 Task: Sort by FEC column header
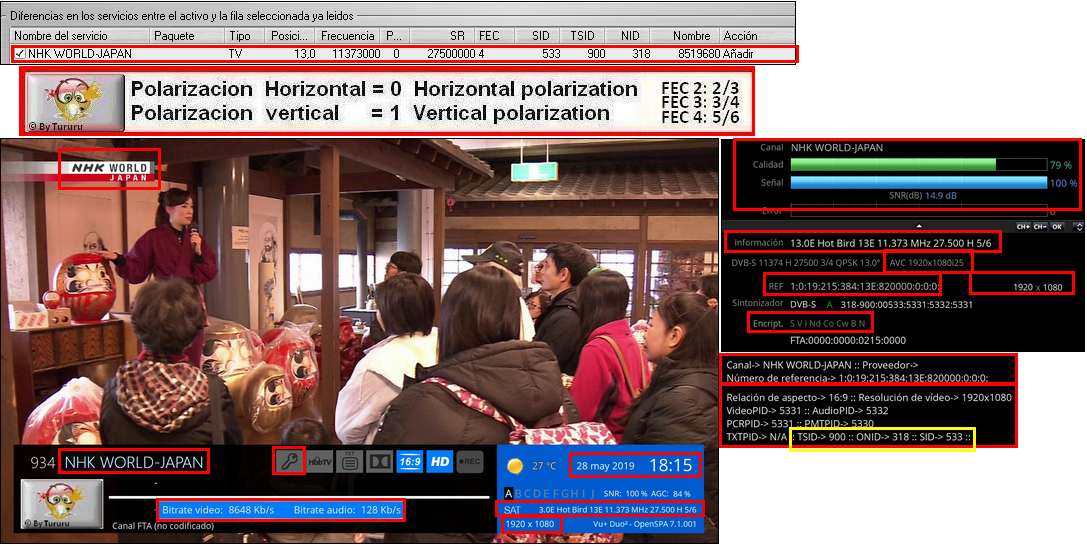pos(496,36)
